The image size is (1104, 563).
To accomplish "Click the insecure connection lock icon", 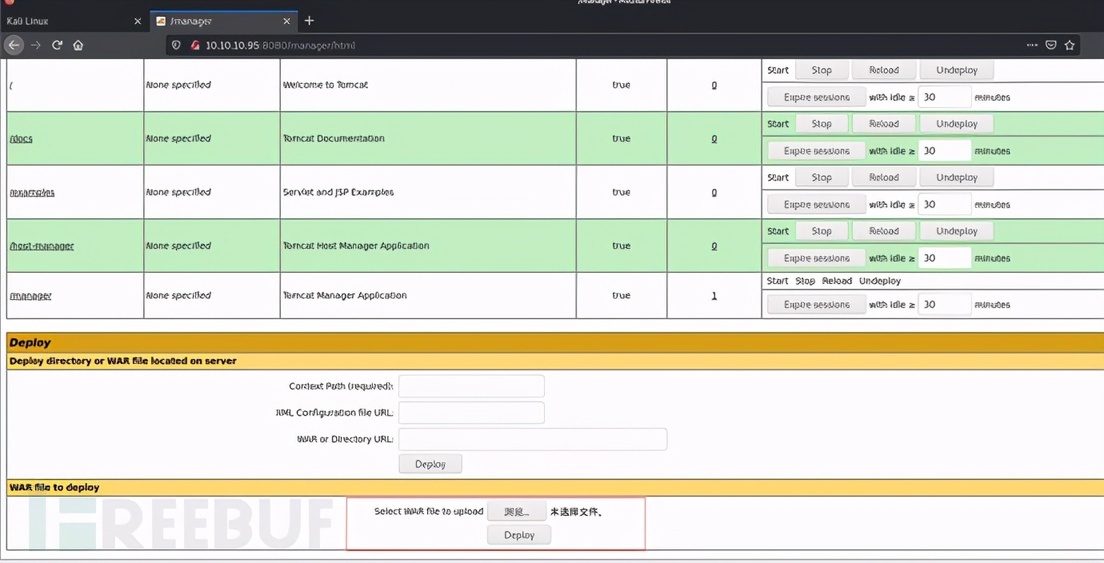I will pyautogui.click(x=195, y=45).
